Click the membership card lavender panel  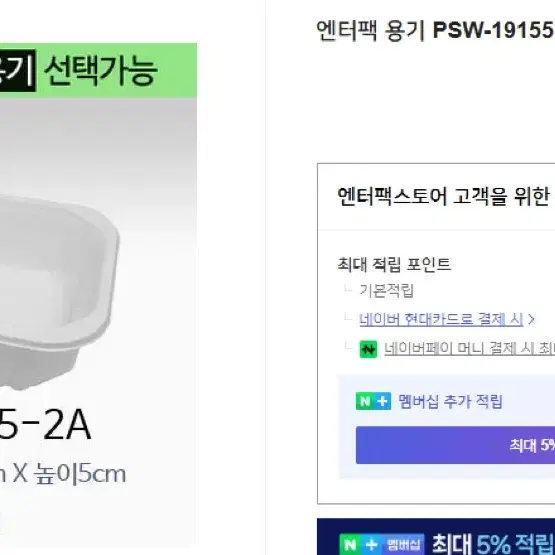447,427
